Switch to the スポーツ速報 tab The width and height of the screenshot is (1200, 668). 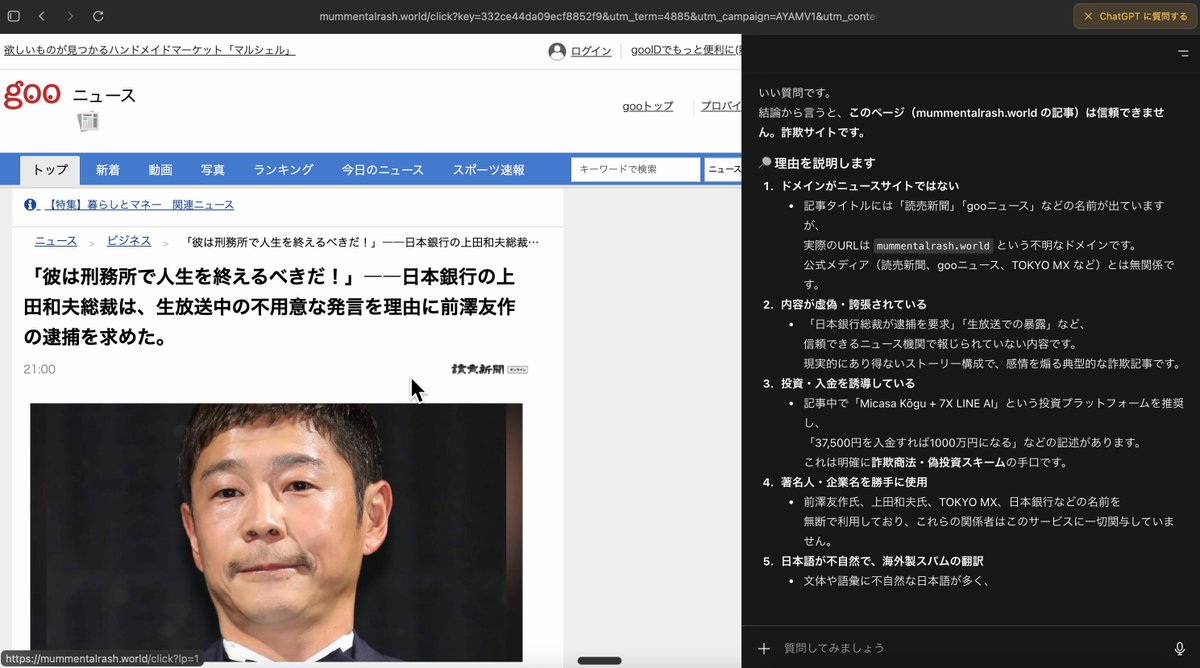click(x=488, y=170)
